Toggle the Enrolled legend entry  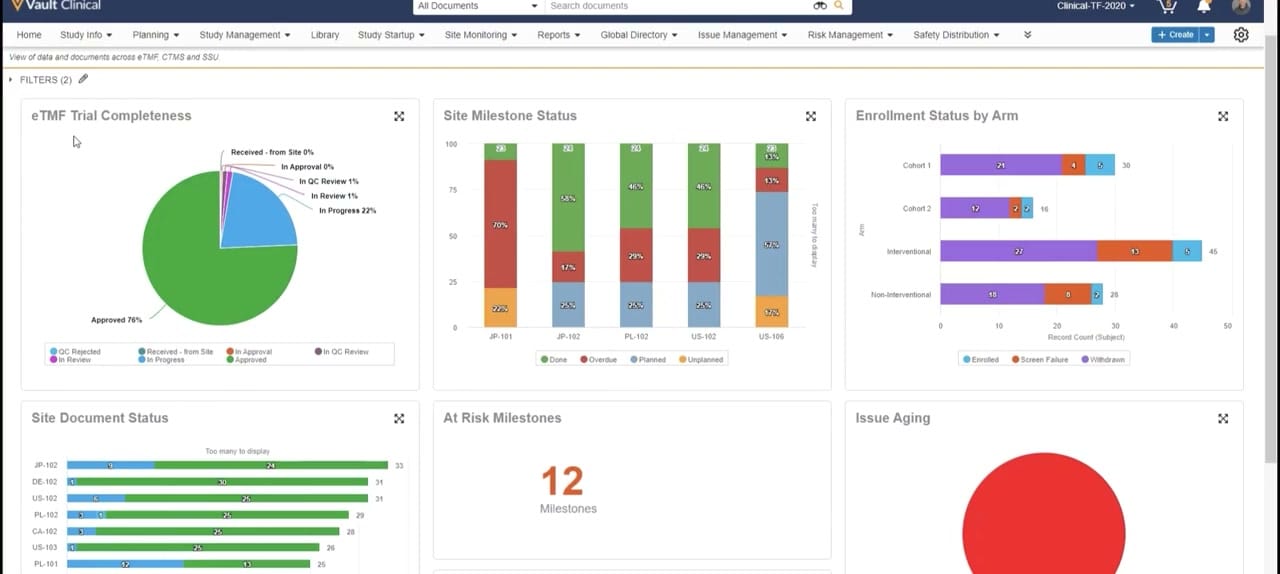980,359
